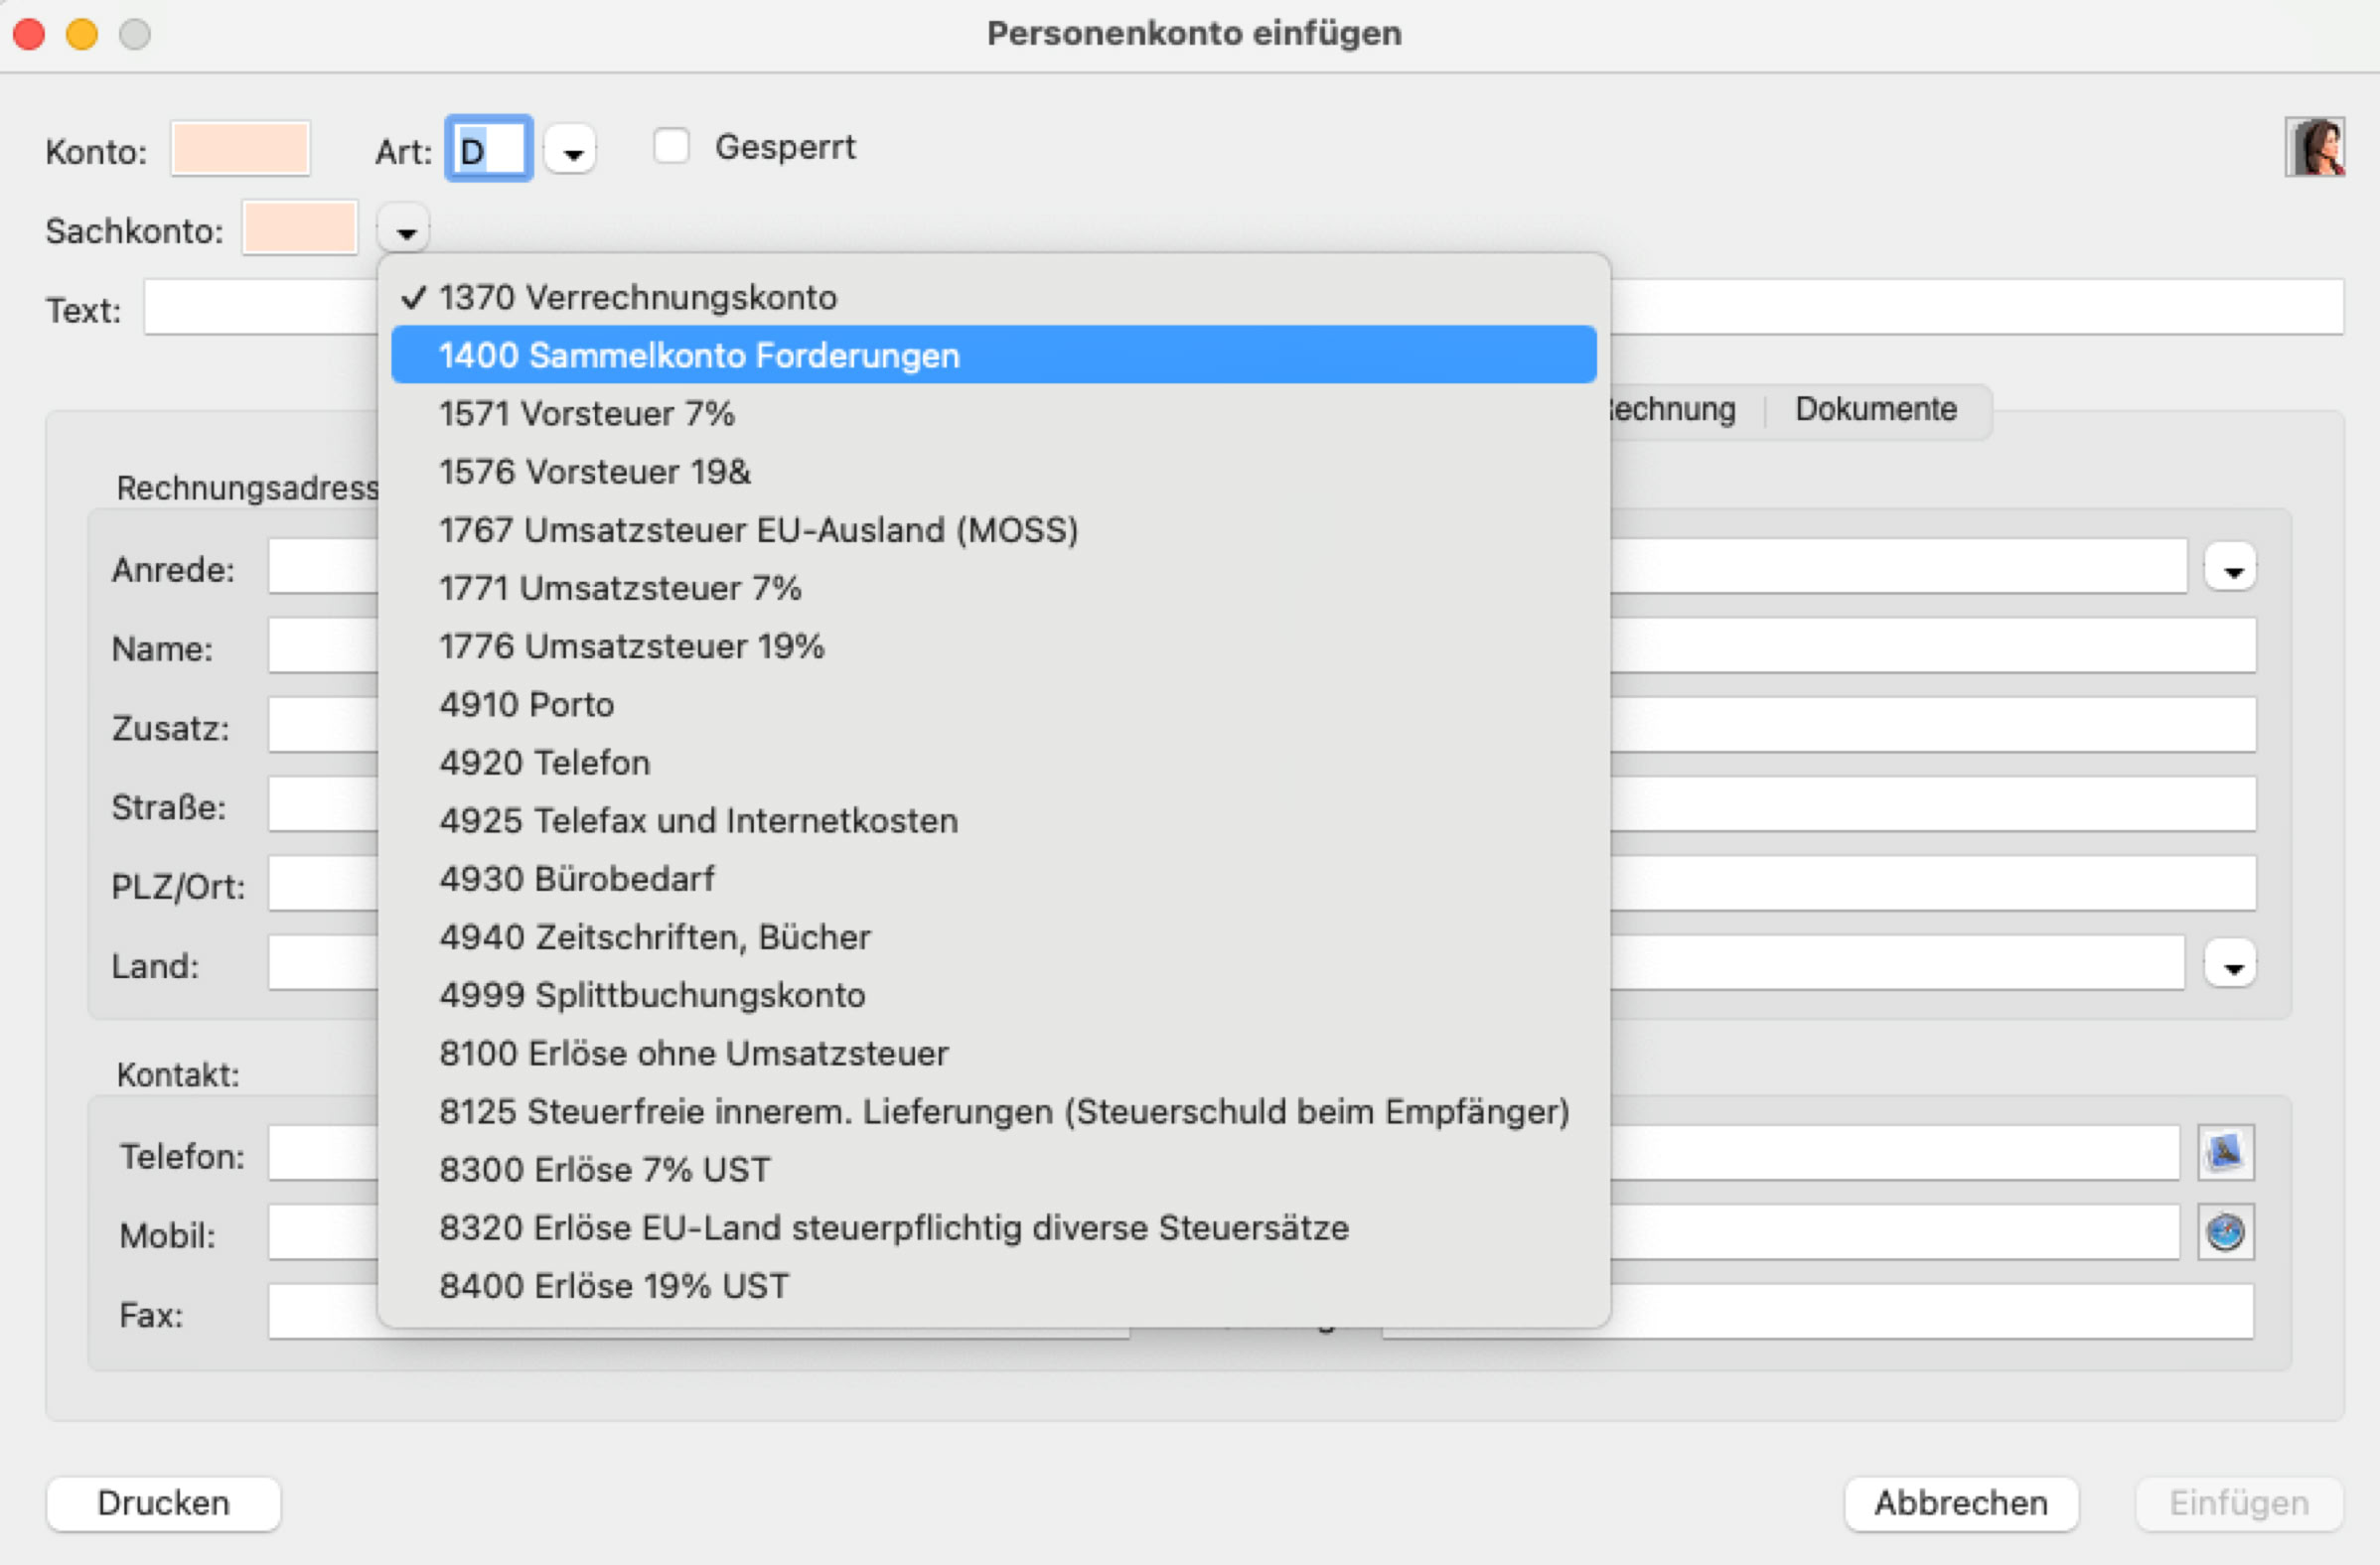Open the Art dropdown arrow
Image resolution: width=2380 pixels, height=1565 pixels.
[572, 151]
